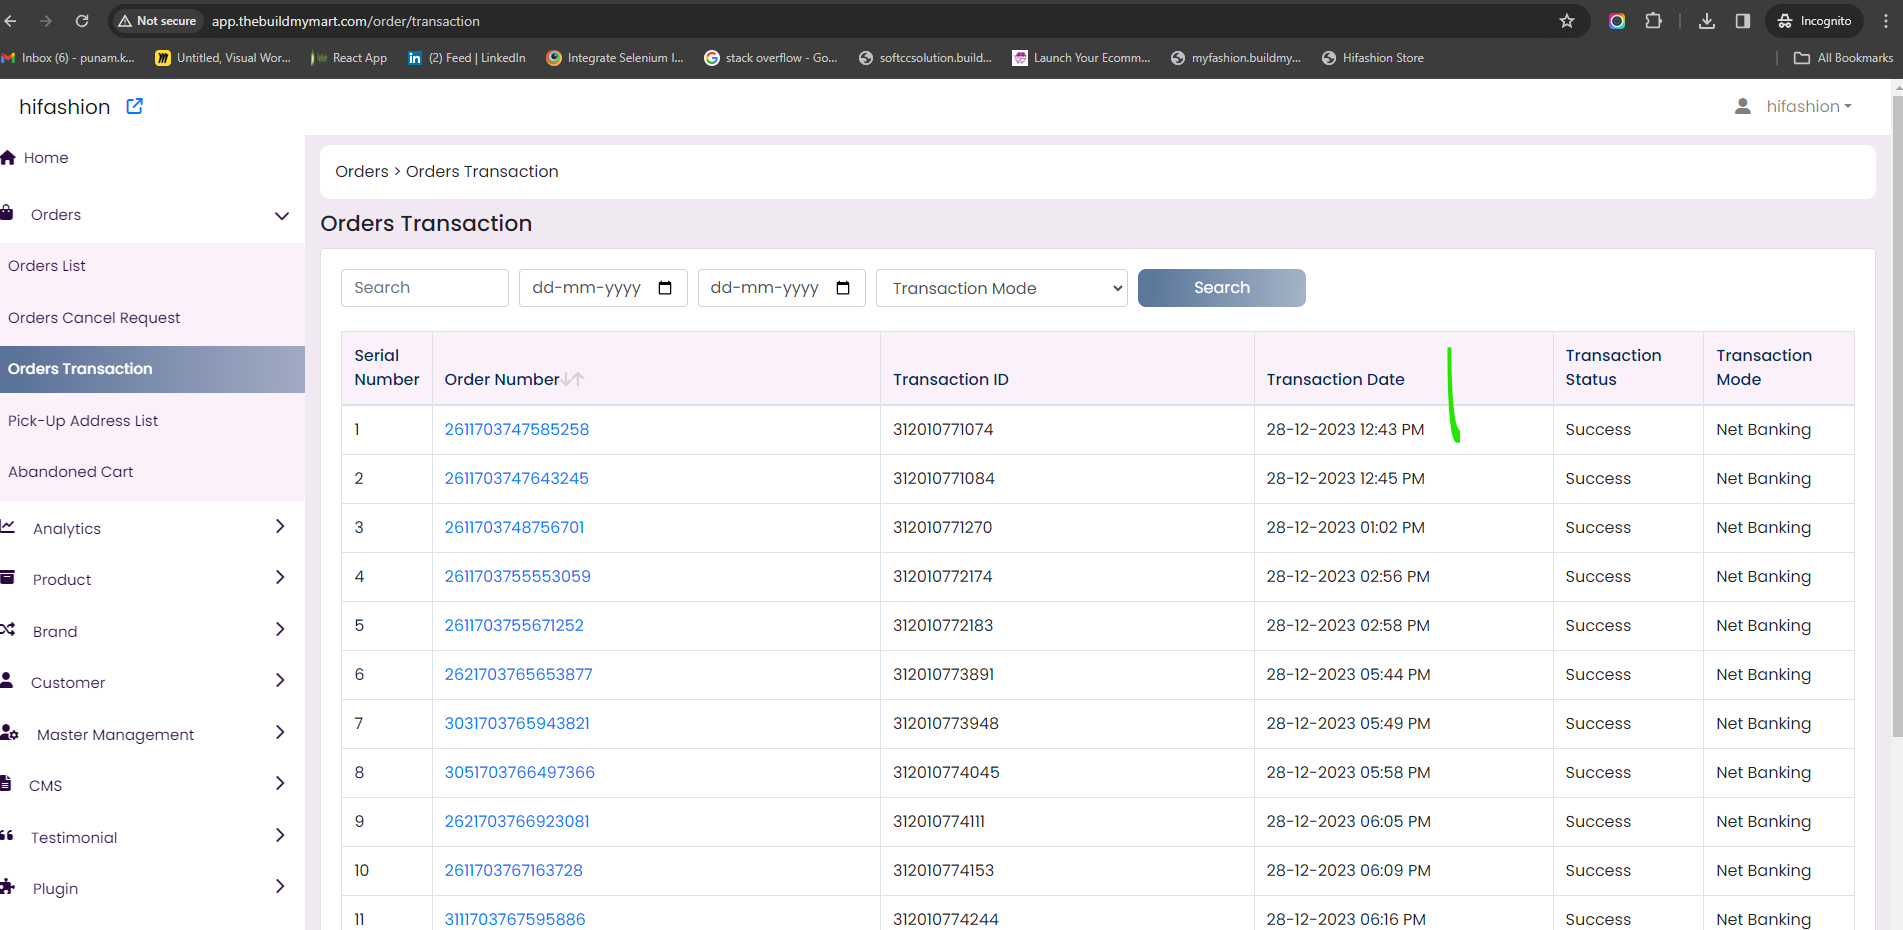
Task: Click the Product box icon
Action: [x=7, y=577]
